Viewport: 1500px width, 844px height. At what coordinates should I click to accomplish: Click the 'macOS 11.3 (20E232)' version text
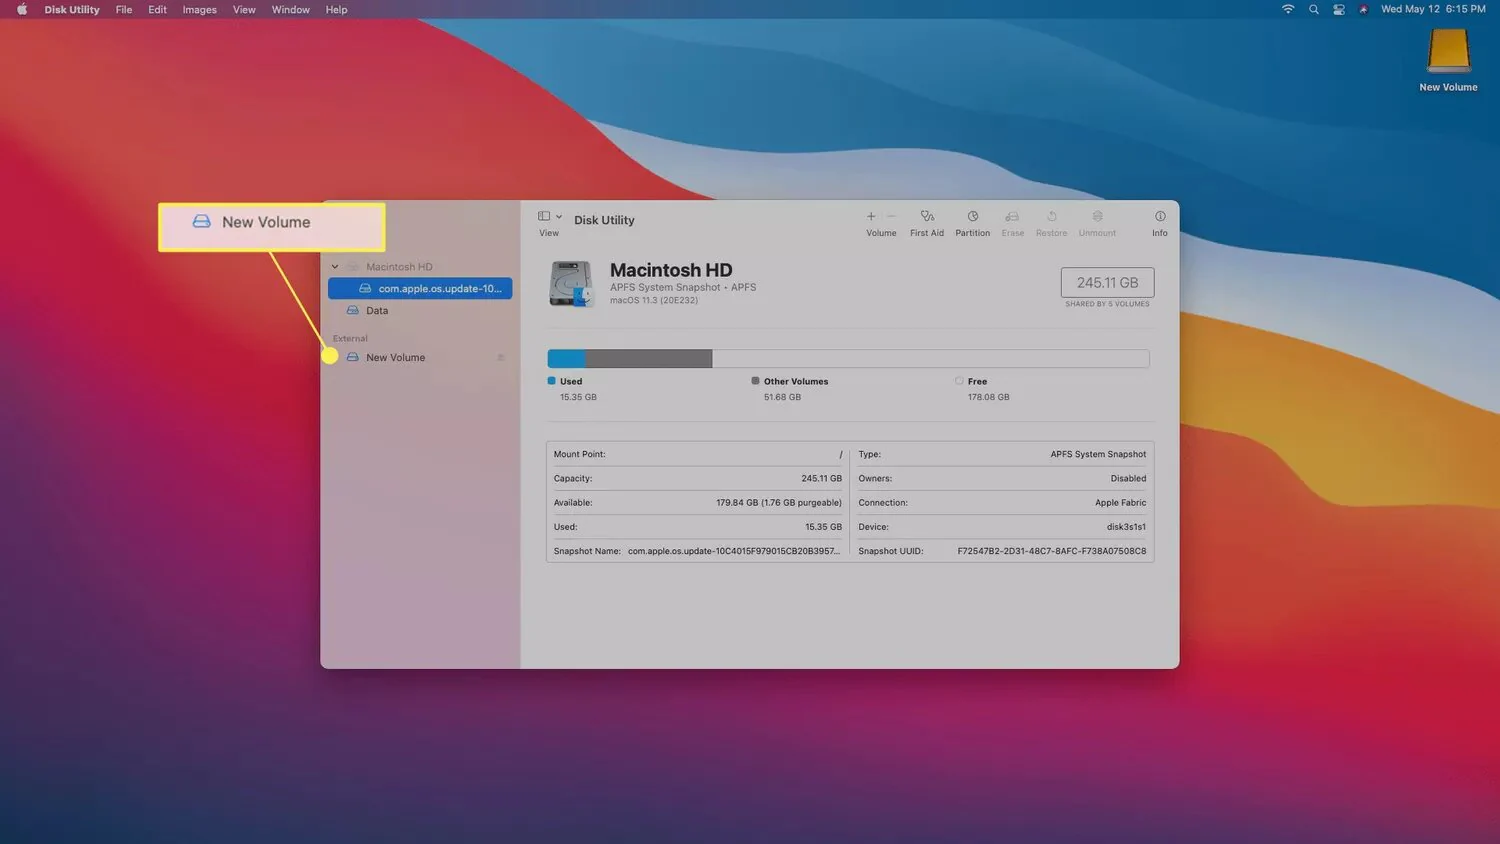point(654,300)
